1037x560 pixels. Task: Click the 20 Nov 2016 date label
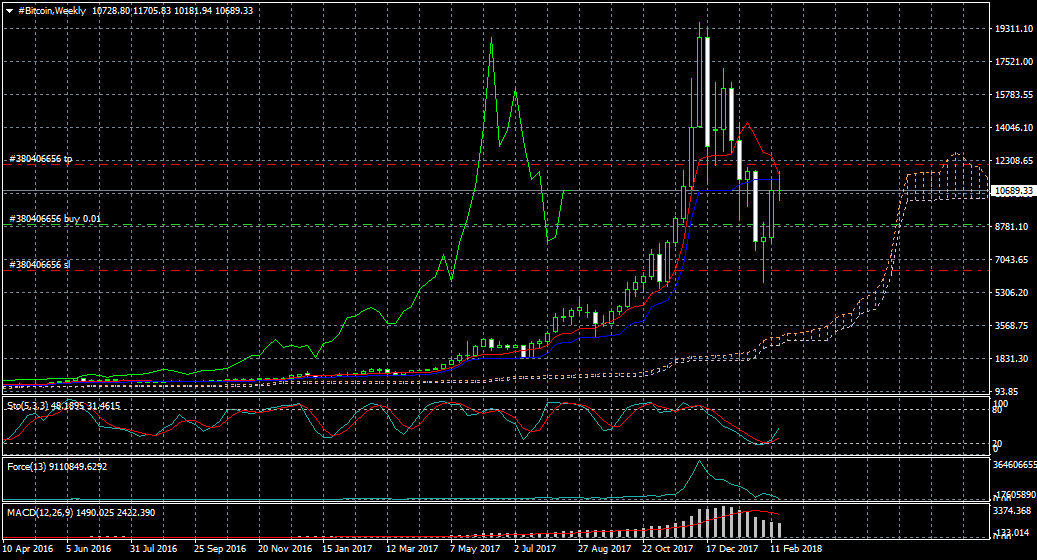click(x=284, y=549)
